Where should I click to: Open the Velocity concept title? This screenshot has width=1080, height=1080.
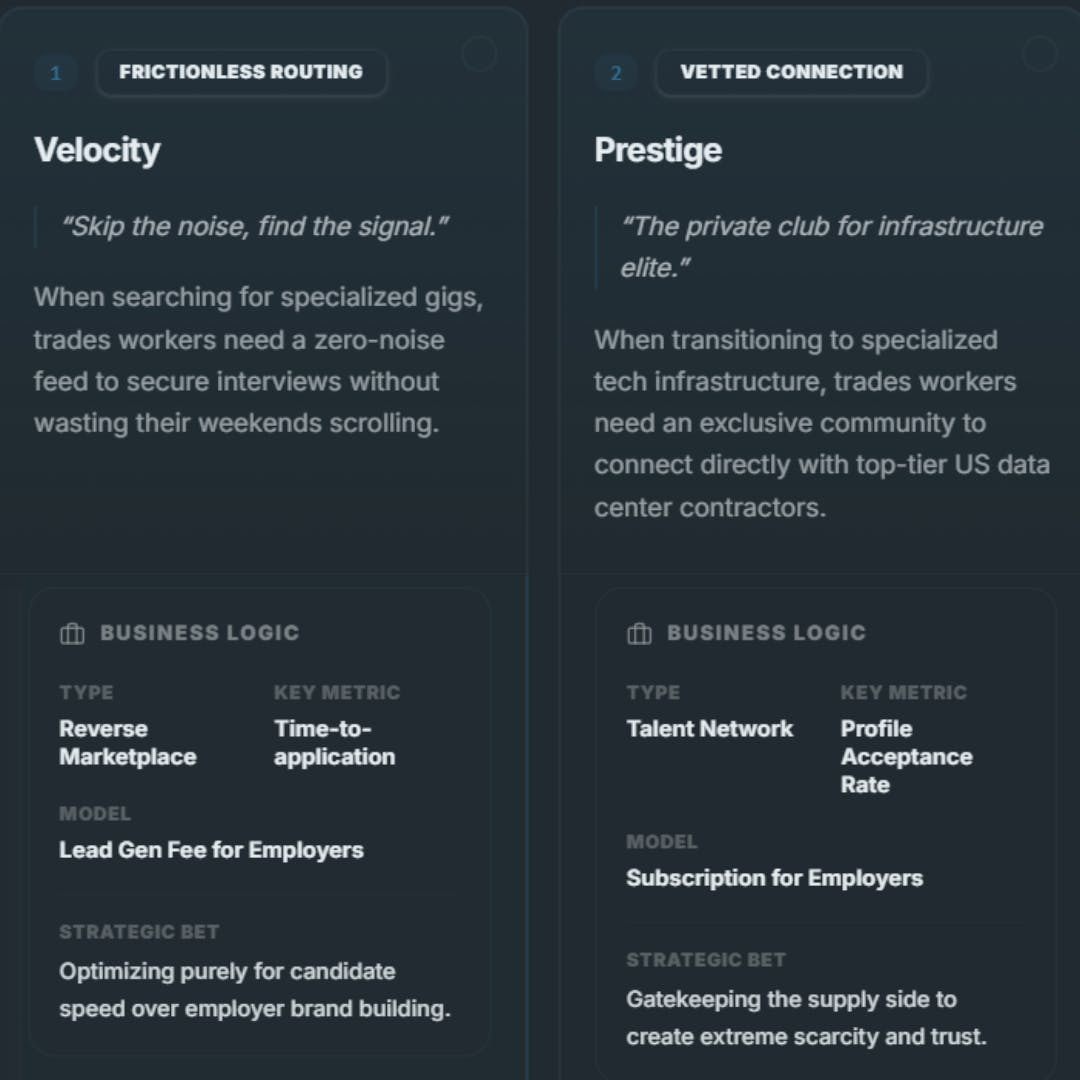point(97,150)
